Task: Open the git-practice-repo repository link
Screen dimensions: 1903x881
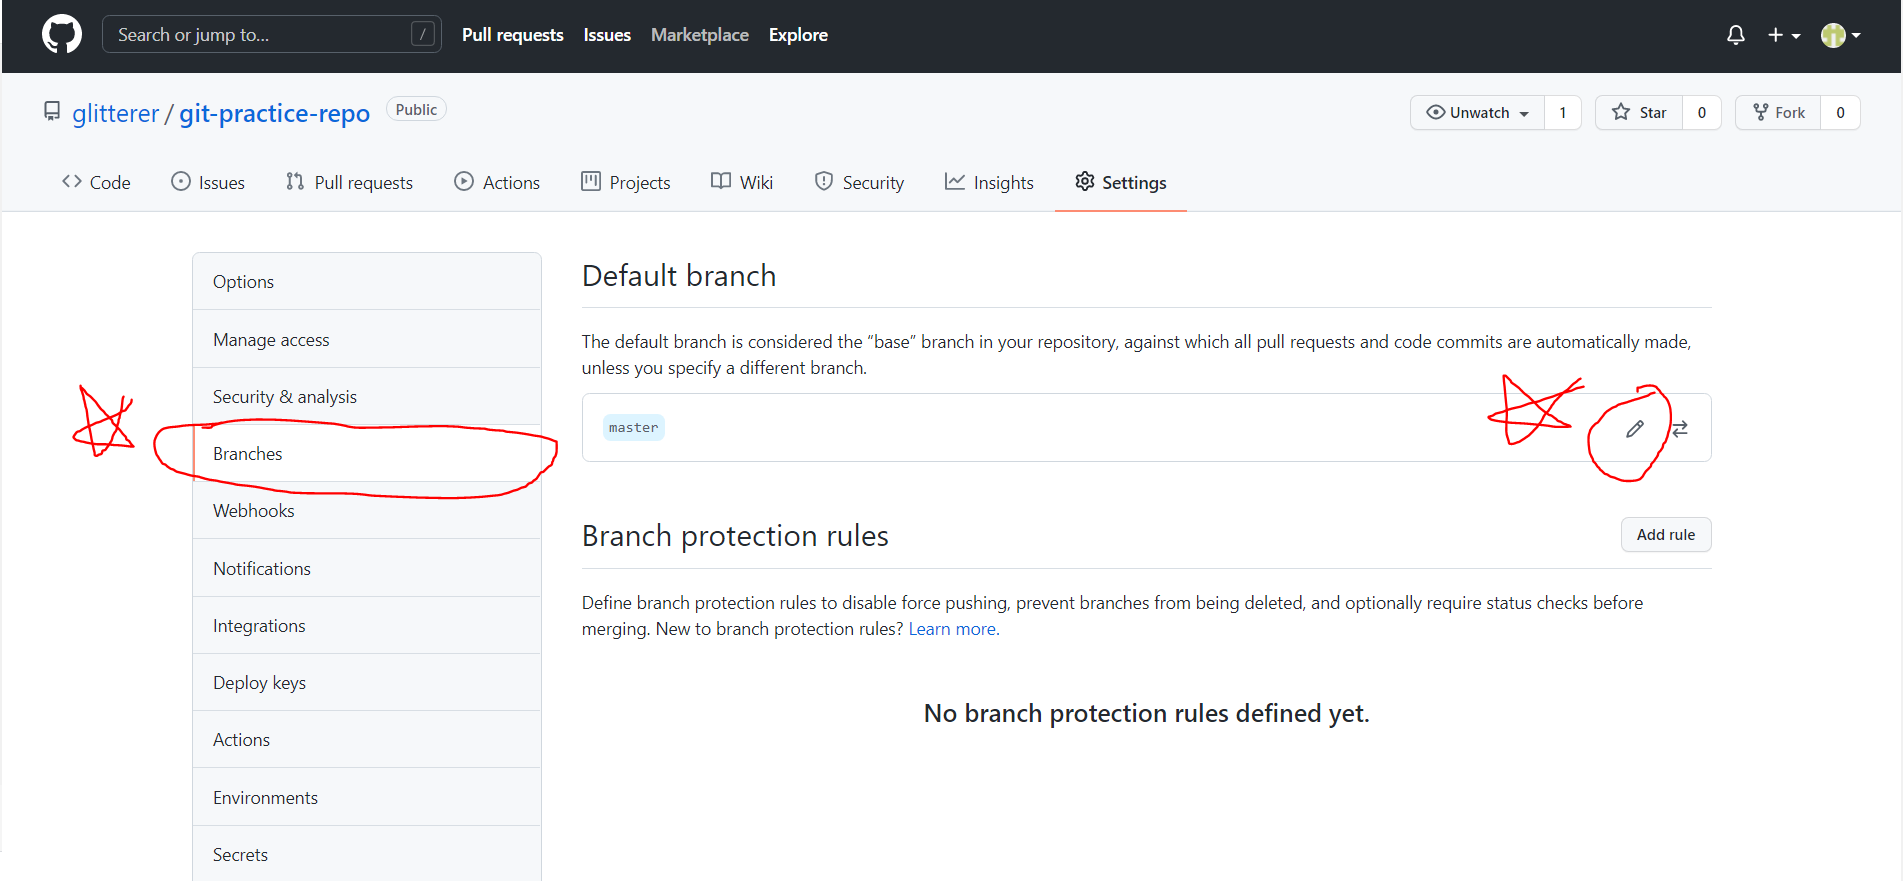Action: (275, 113)
